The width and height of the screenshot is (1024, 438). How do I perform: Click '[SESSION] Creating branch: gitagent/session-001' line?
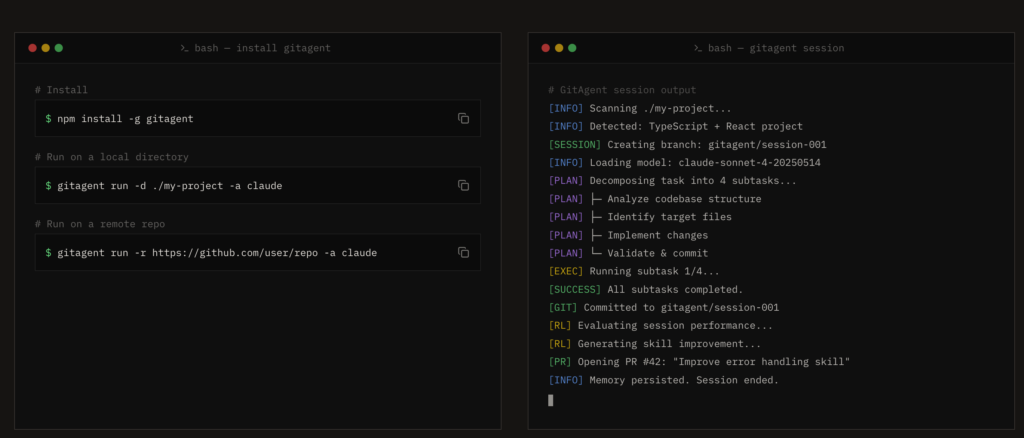point(688,145)
